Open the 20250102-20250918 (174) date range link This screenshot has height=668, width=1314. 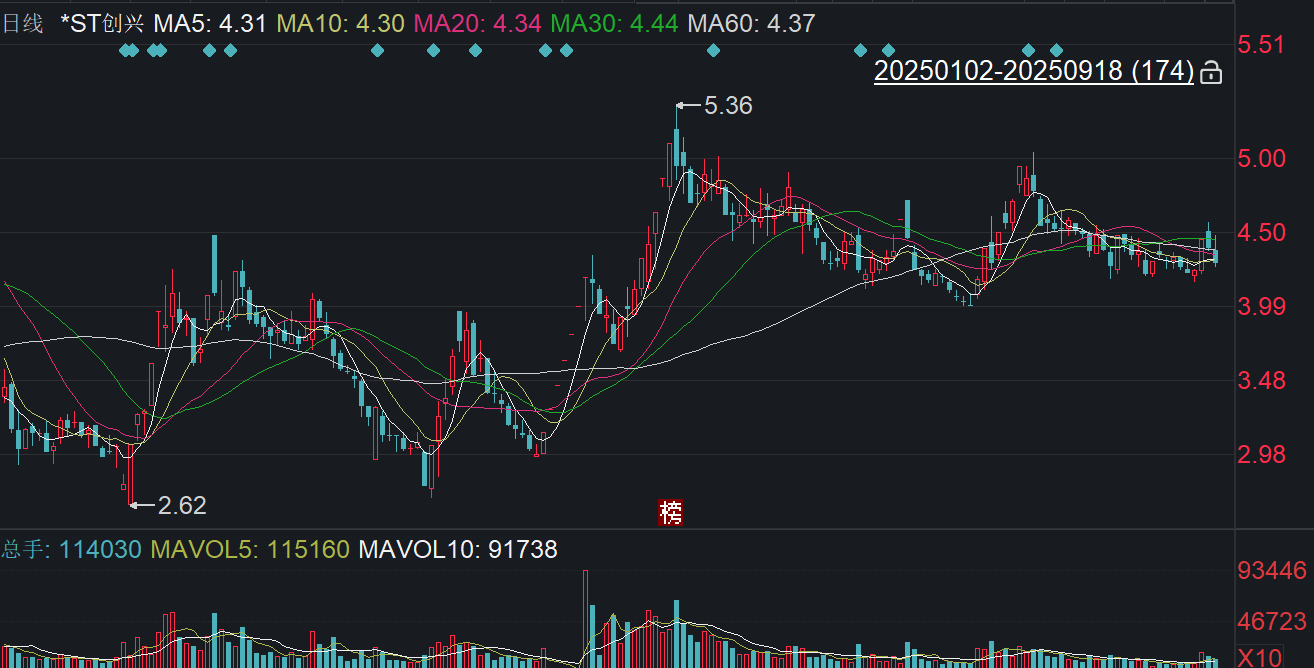click(1034, 71)
